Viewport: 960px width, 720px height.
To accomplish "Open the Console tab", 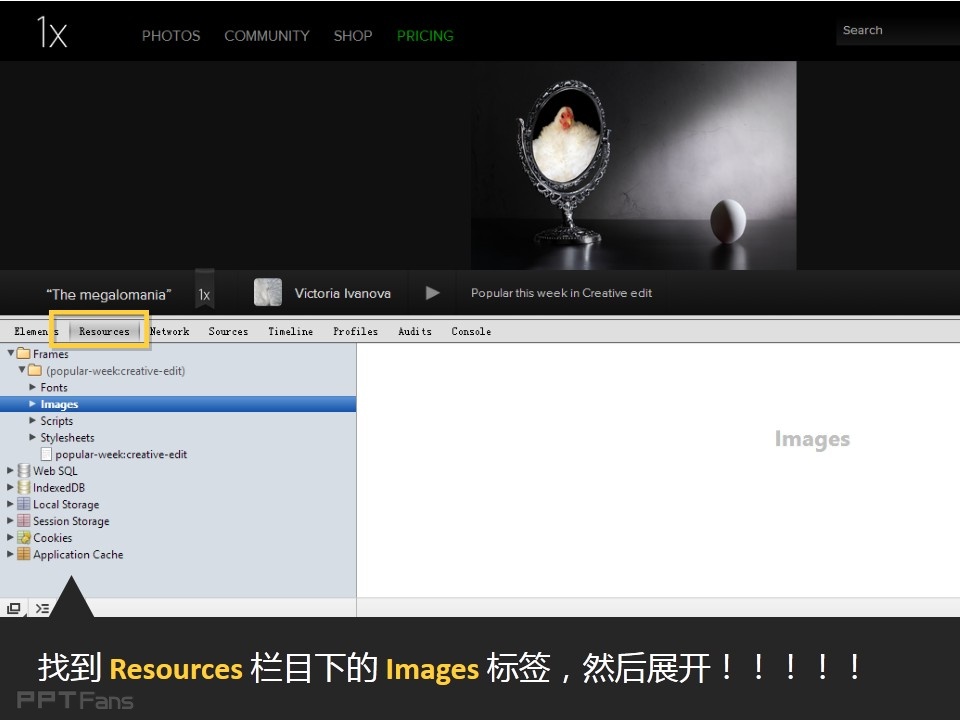I will [x=470, y=331].
